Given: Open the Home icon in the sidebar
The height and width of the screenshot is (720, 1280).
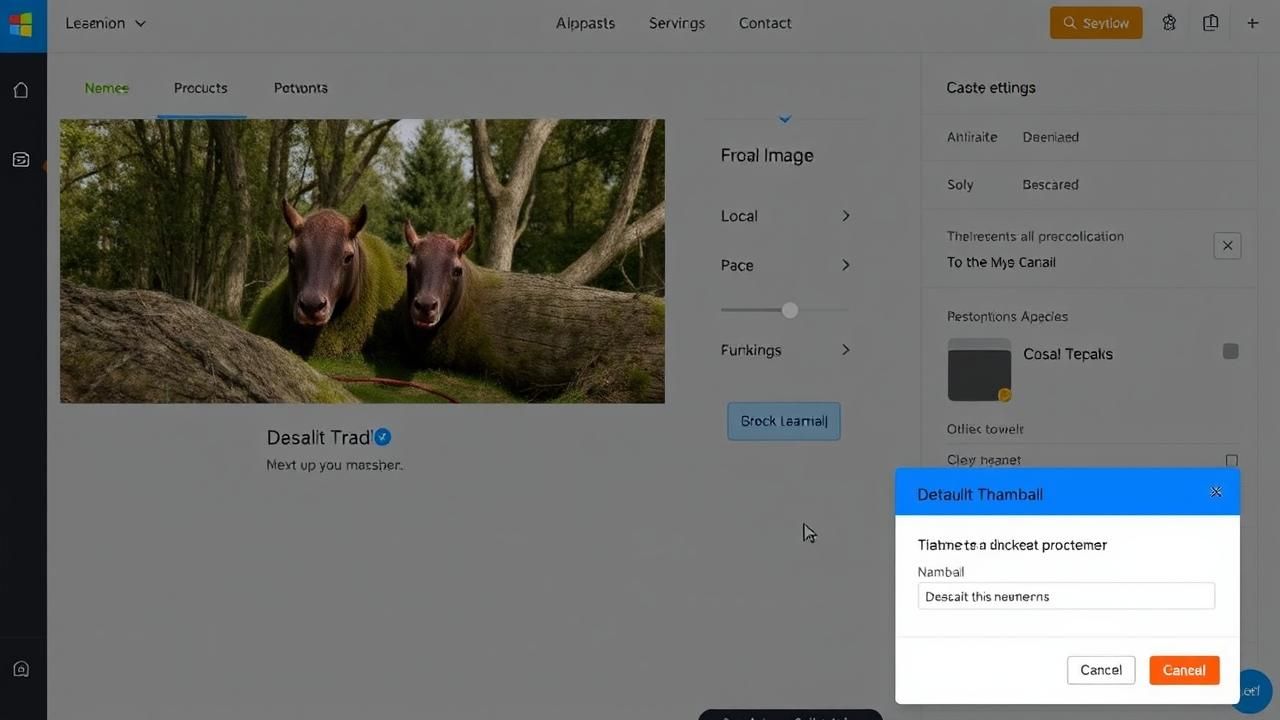Looking at the screenshot, I should 21,90.
